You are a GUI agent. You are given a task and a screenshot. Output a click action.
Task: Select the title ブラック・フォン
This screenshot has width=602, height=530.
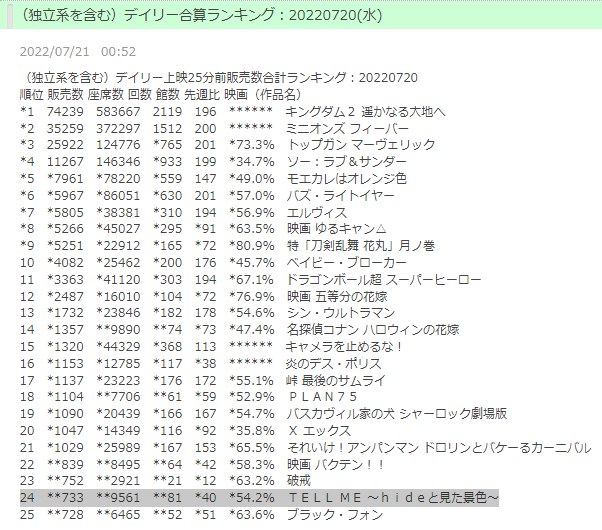pos(335,515)
